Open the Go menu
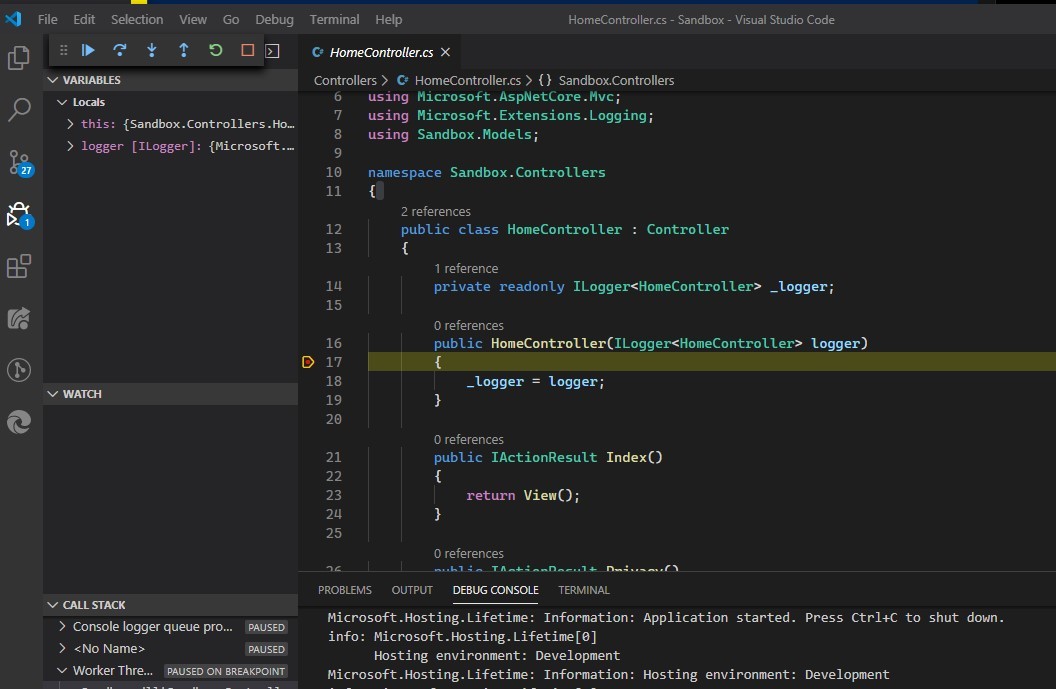Screen dimensions: 1056x689 [231, 20]
